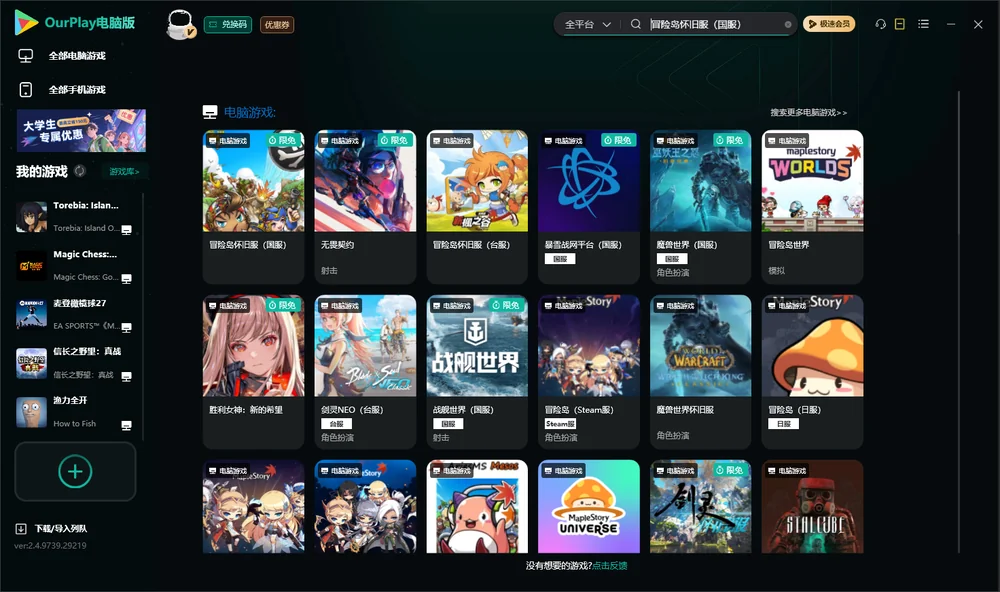1000x592 pixels.
Task: Open the 冒险岛怀旧服（国服）game card
Action: point(254,207)
